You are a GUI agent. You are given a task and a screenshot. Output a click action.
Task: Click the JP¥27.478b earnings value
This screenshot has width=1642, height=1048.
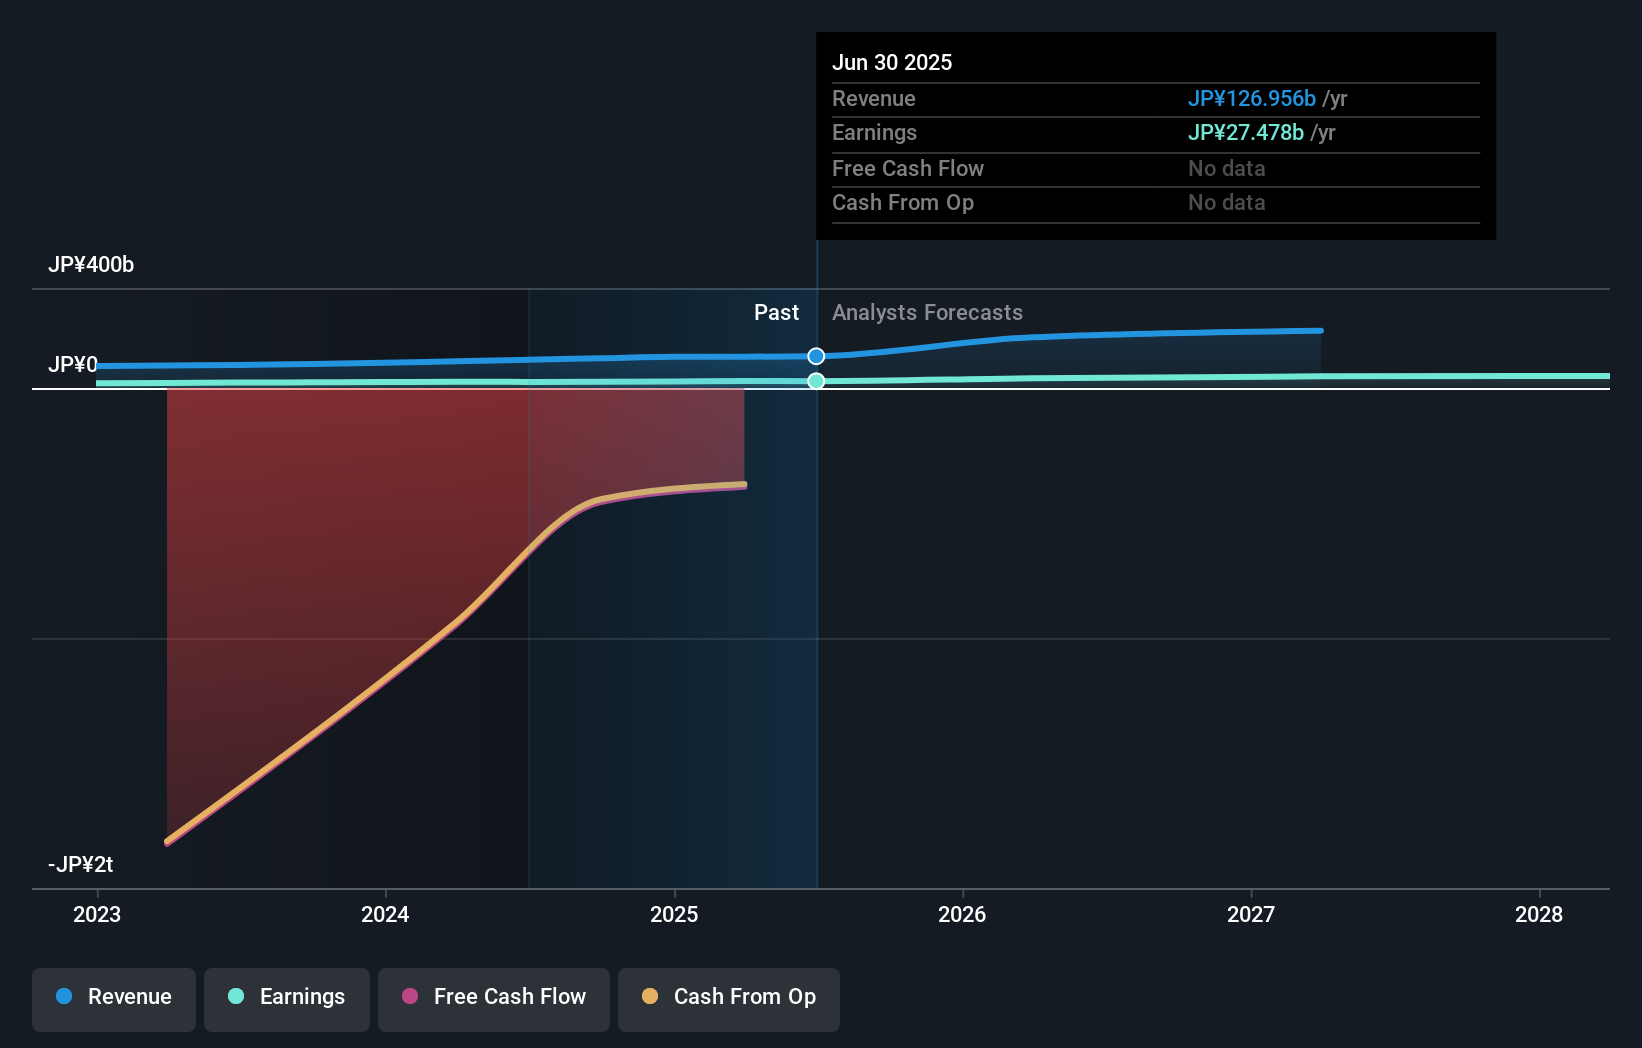(1246, 133)
